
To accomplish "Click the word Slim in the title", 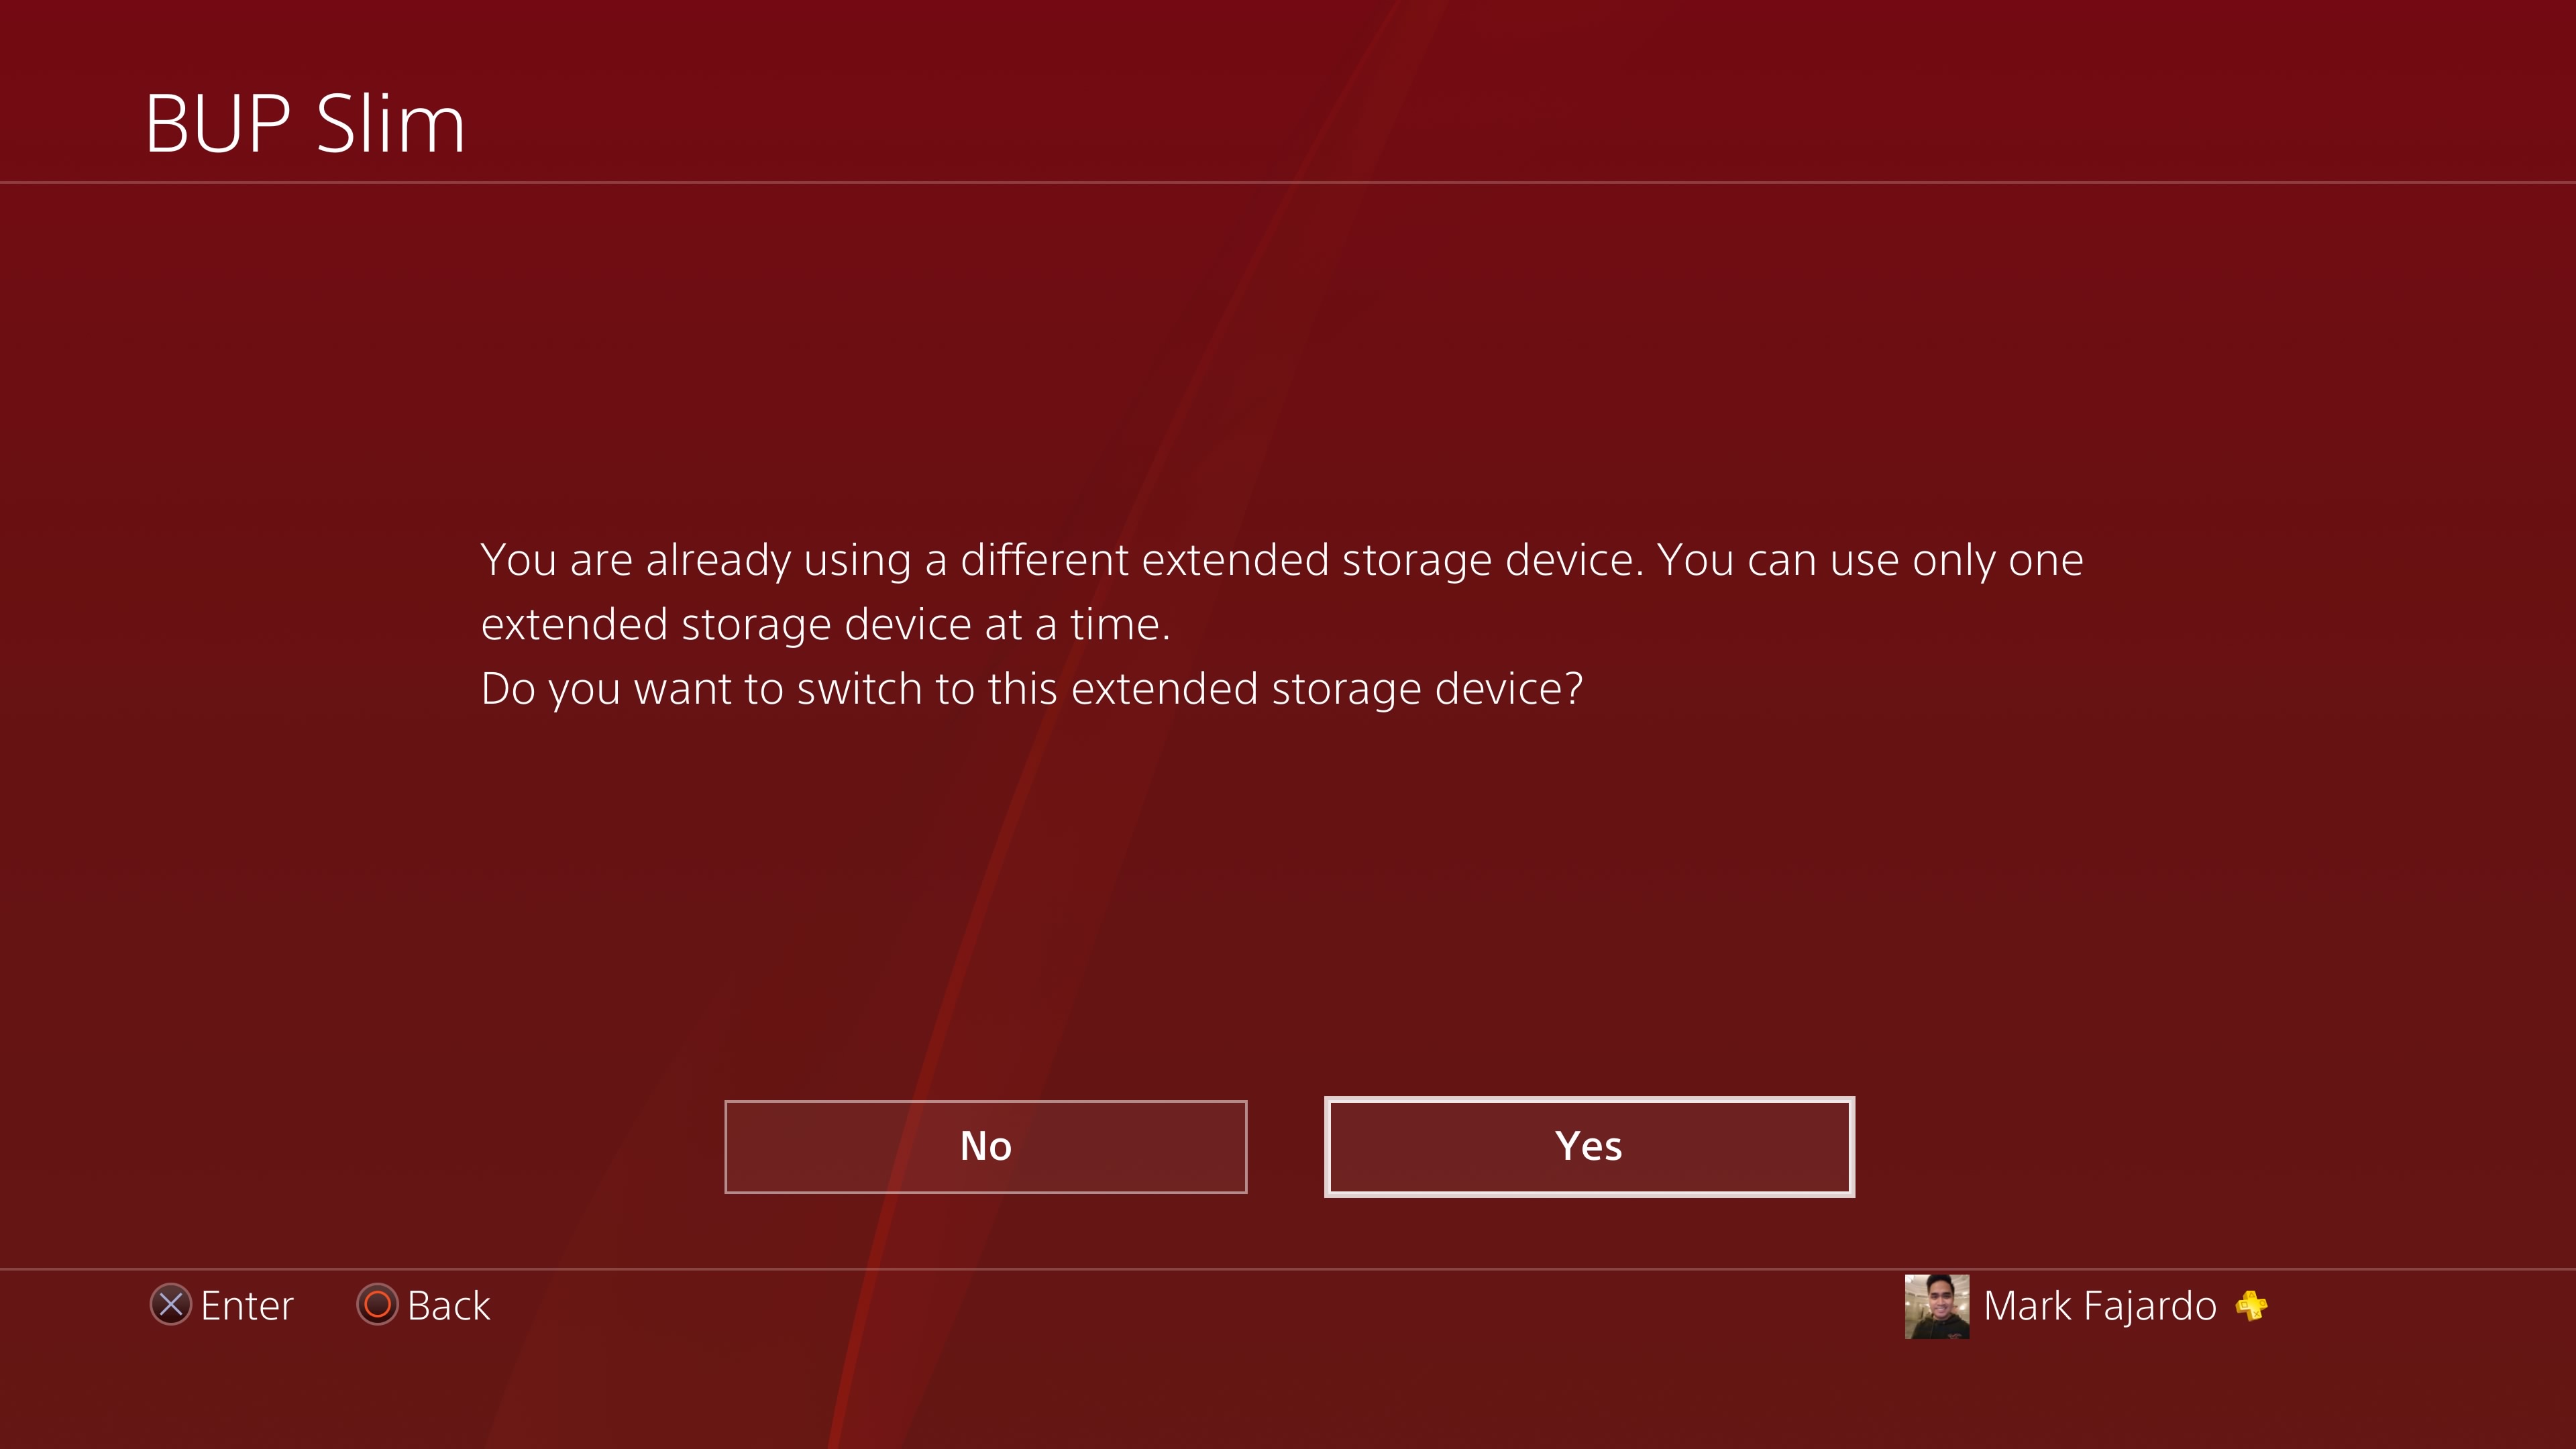I will (x=391, y=123).
